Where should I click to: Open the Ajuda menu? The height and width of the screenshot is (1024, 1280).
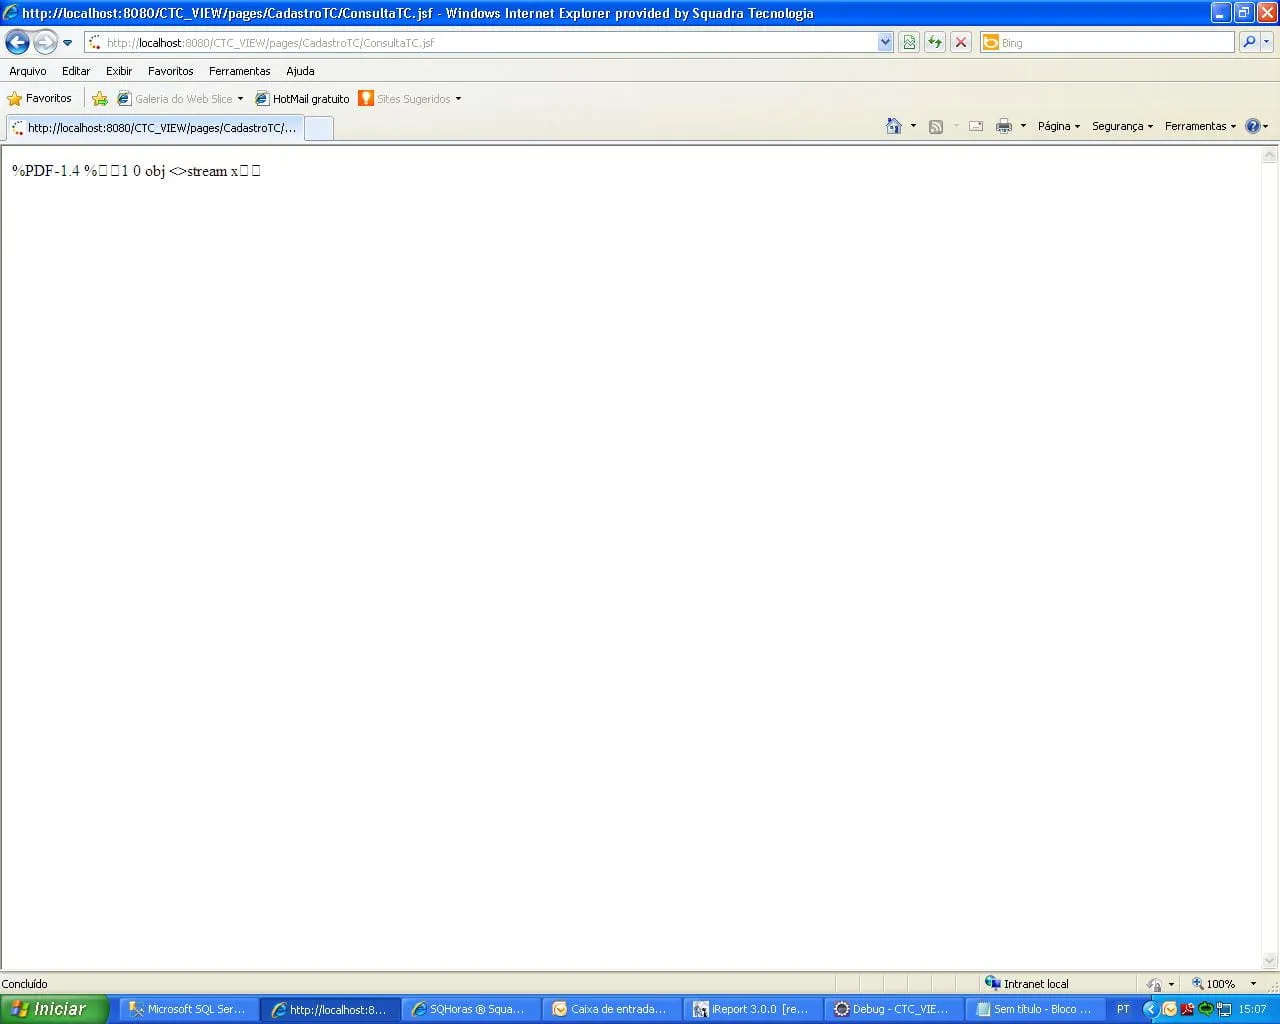pyautogui.click(x=300, y=71)
